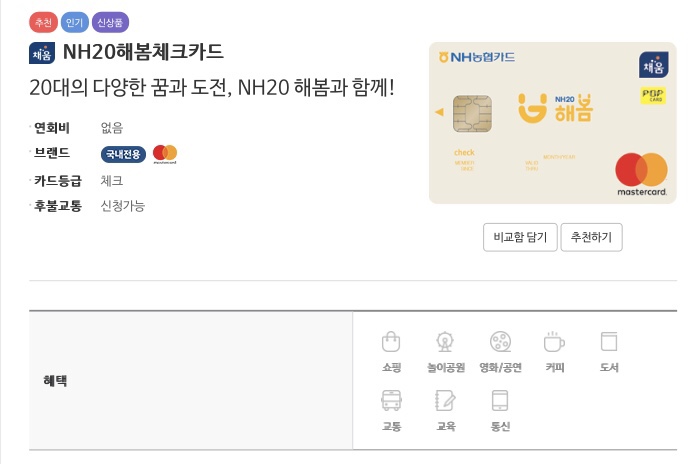The image size is (698, 464).
Task: Open the 영화/공연 film reel benefit icon
Action: point(500,342)
